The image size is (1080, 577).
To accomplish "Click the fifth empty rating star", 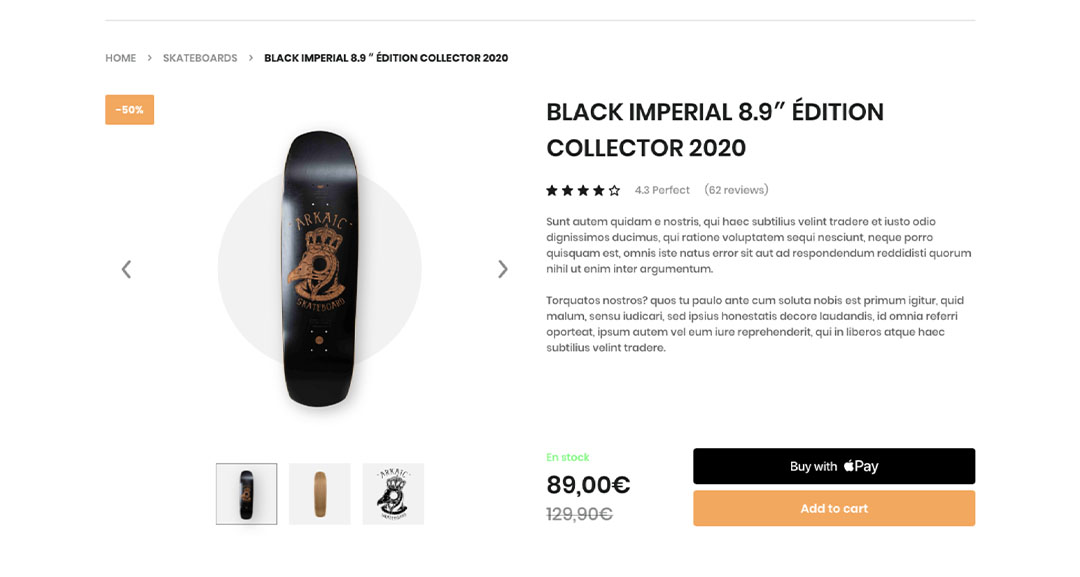I will pos(614,190).
